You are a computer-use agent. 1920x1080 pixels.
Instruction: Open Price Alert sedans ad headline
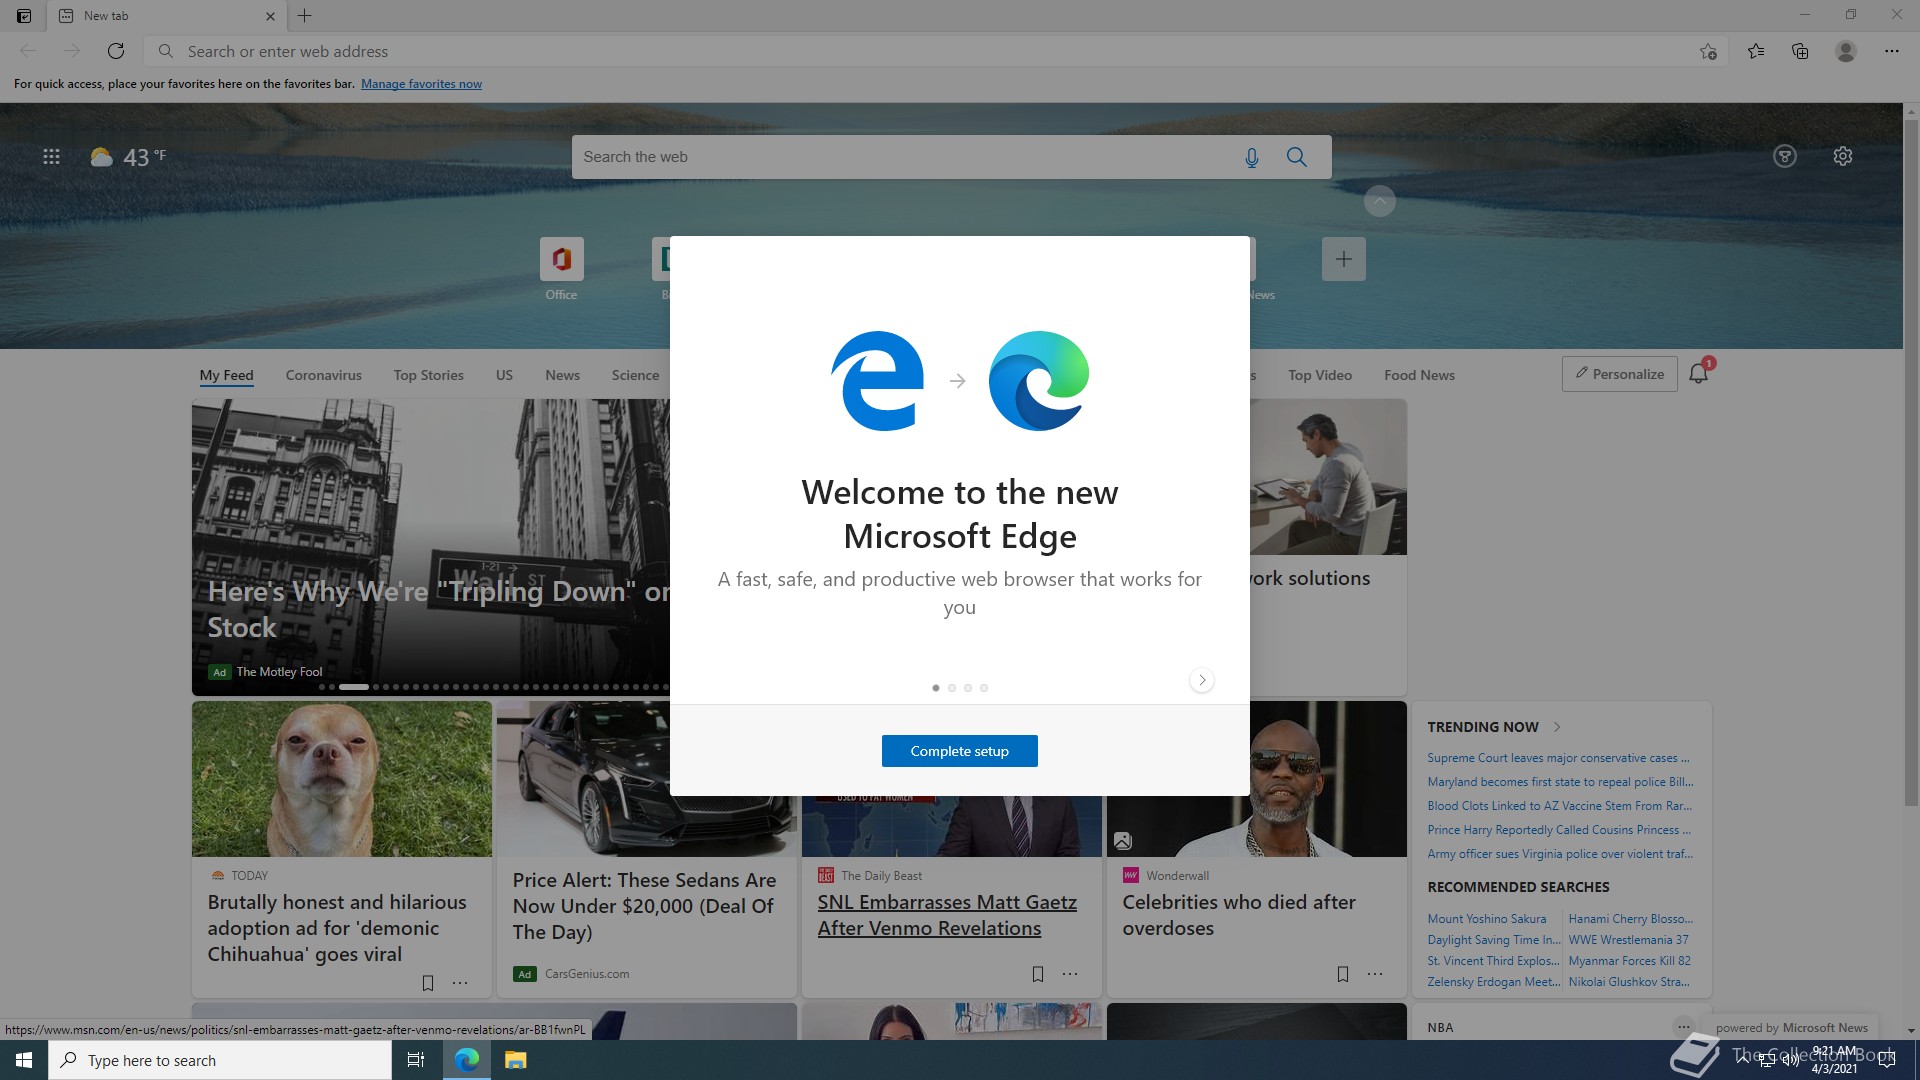[644, 906]
